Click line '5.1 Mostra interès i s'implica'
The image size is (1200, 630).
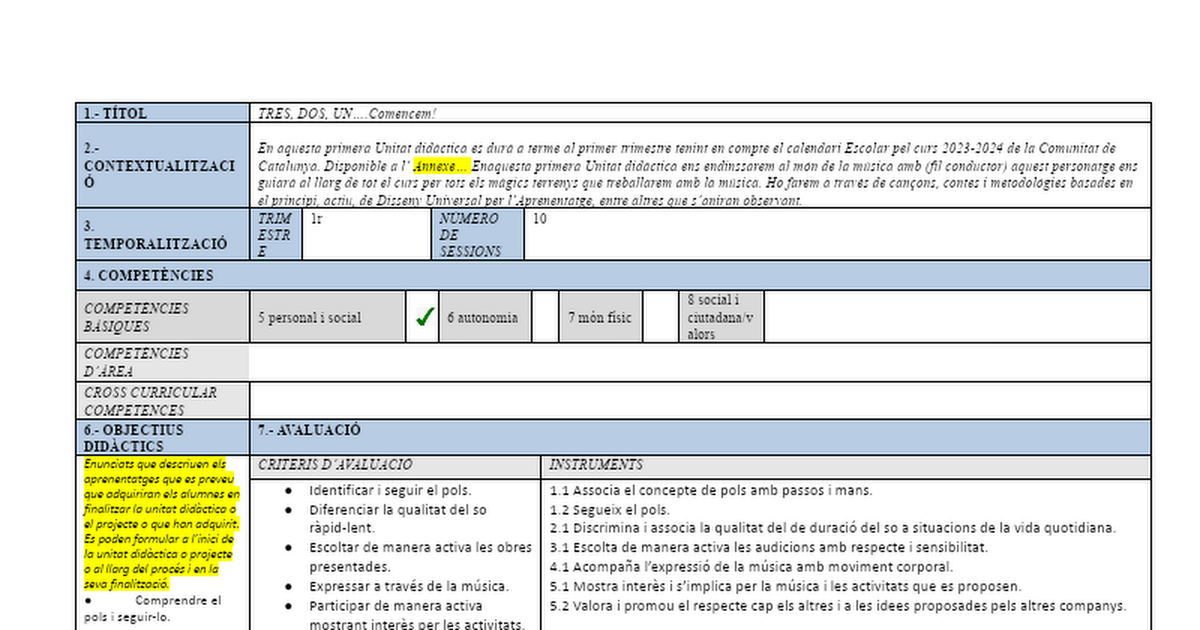click(786, 586)
